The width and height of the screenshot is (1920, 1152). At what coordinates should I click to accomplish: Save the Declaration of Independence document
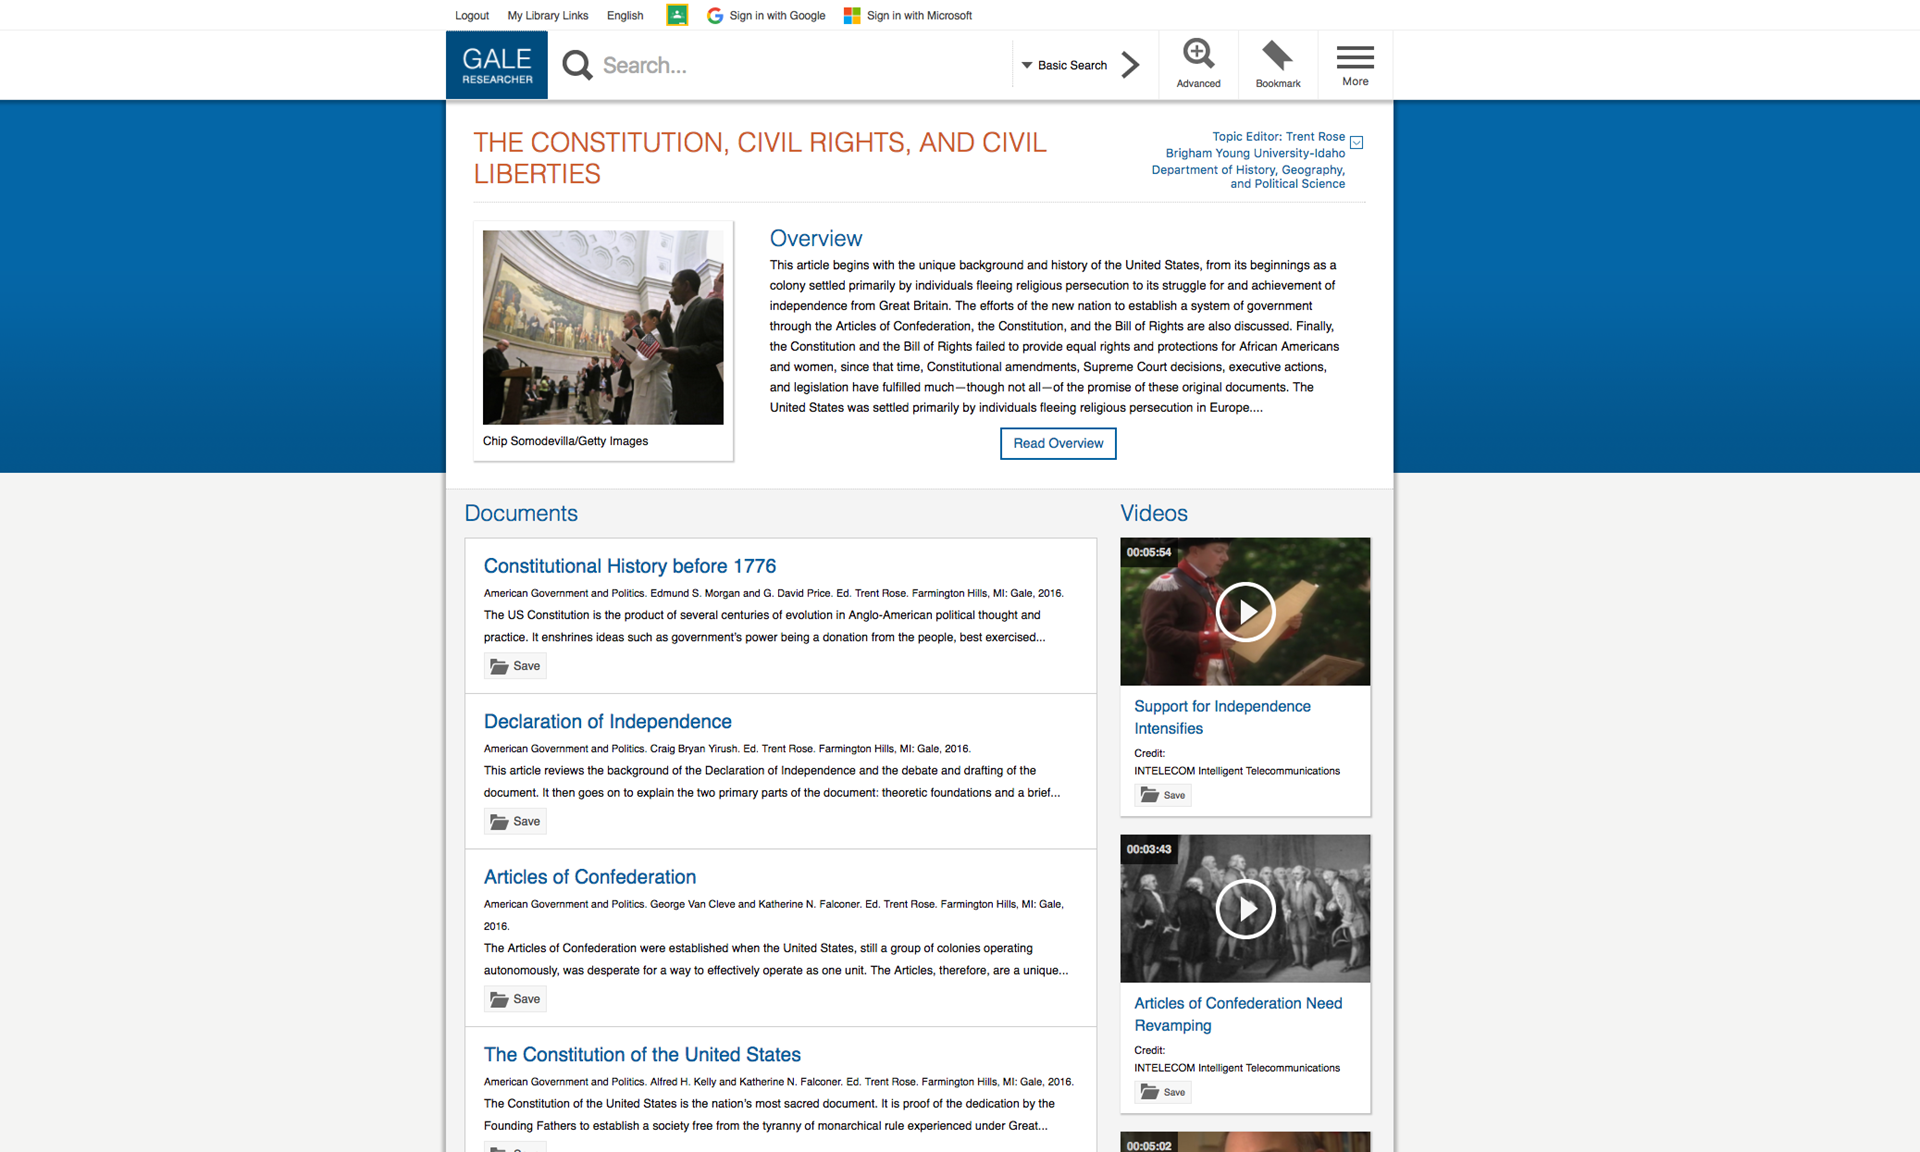click(515, 821)
